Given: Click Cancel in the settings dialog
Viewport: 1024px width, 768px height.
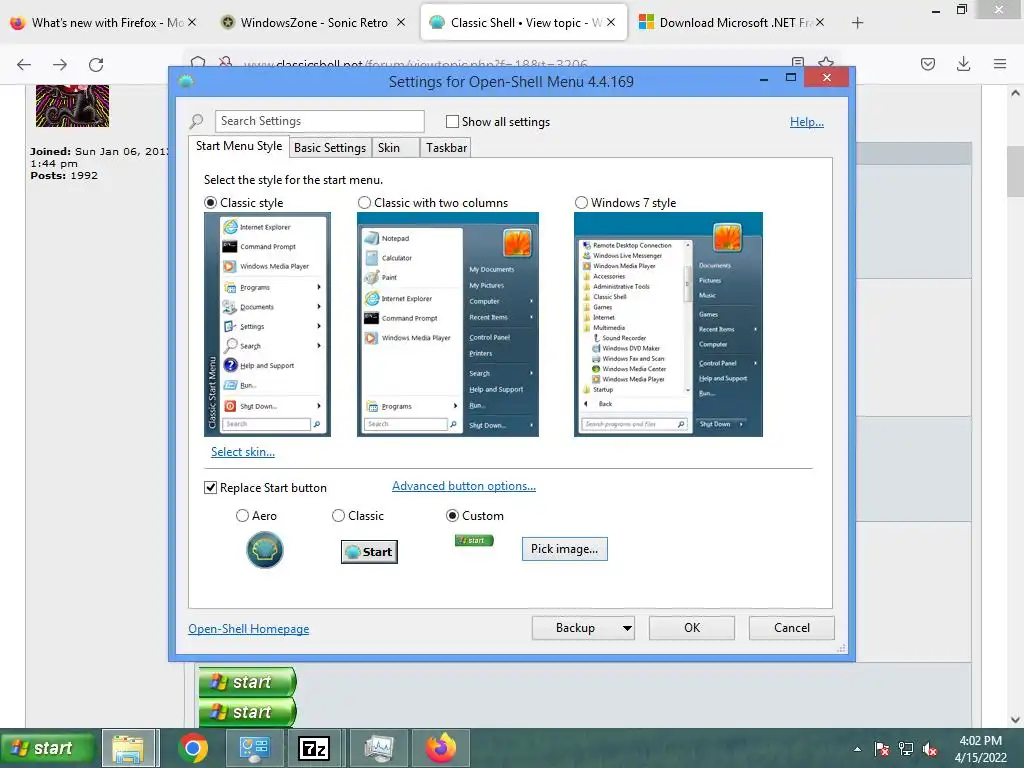Looking at the screenshot, I should (792, 628).
